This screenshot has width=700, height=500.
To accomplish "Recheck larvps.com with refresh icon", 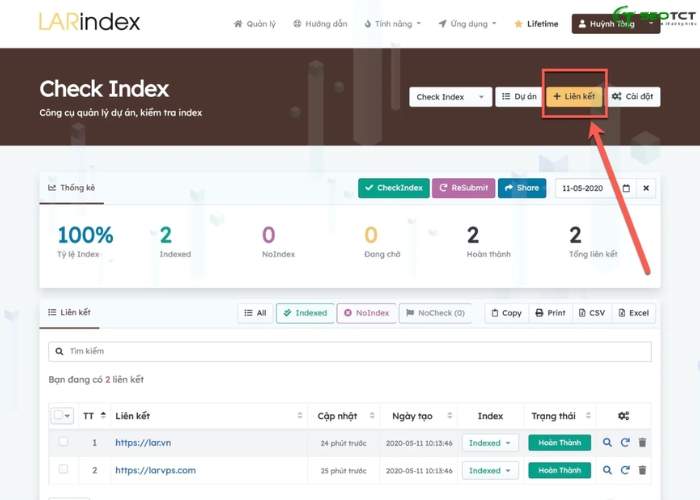I will tap(625, 470).
